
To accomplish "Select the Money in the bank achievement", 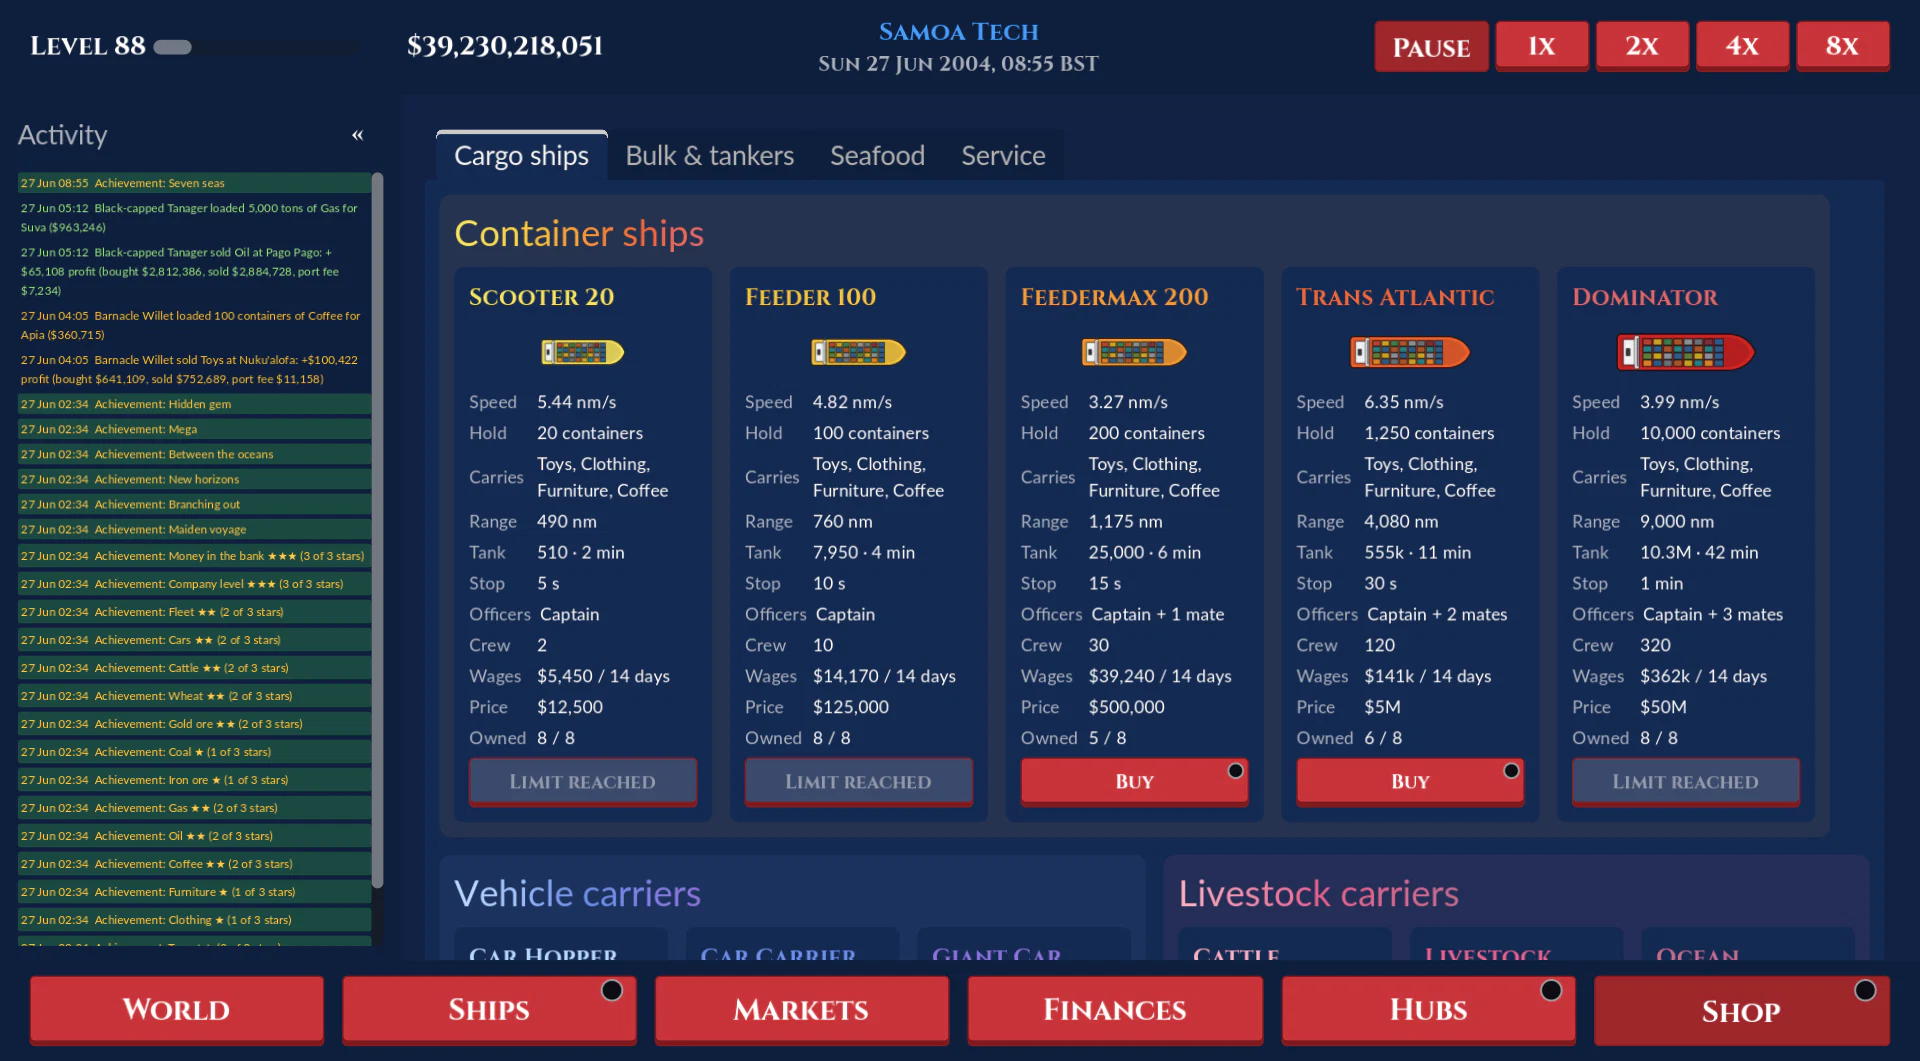I will (194, 556).
